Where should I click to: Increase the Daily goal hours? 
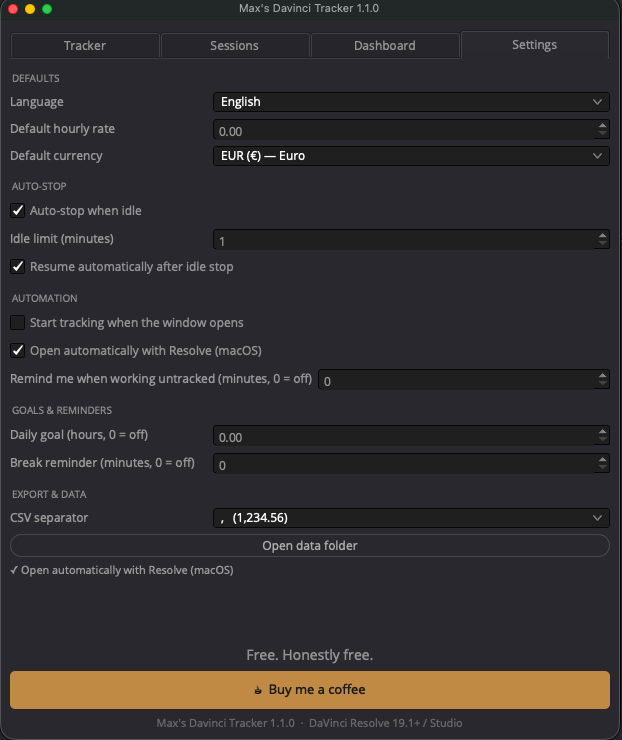[603, 432]
